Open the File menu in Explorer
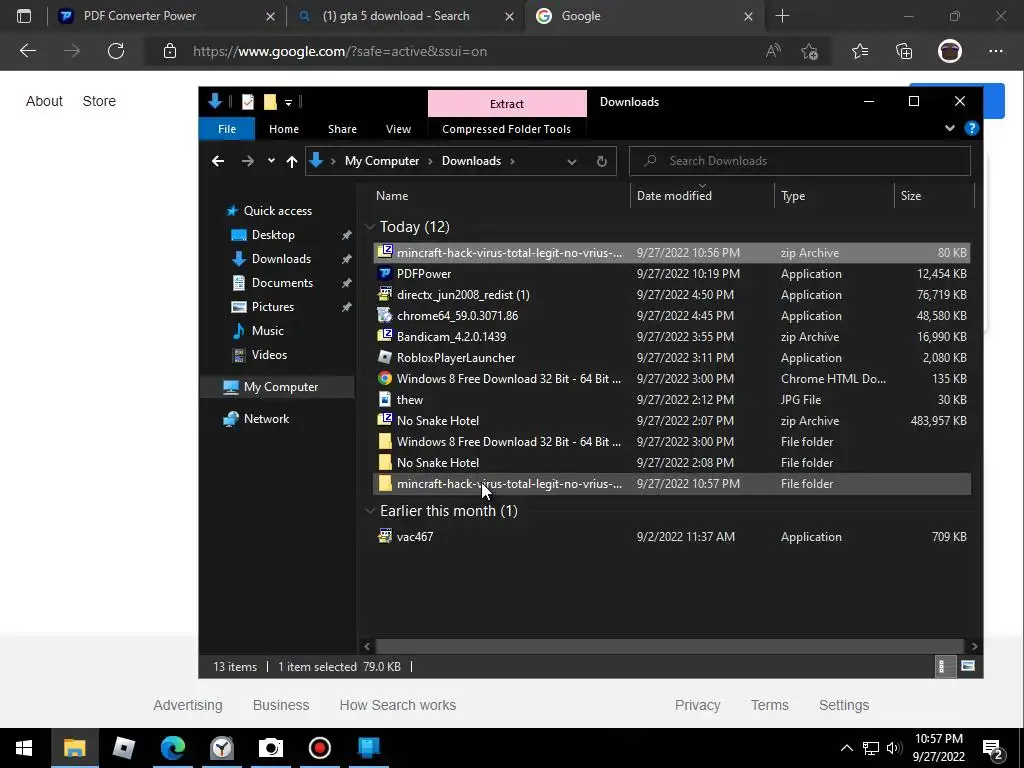The height and width of the screenshot is (768, 1024). (x=227, y=129)
